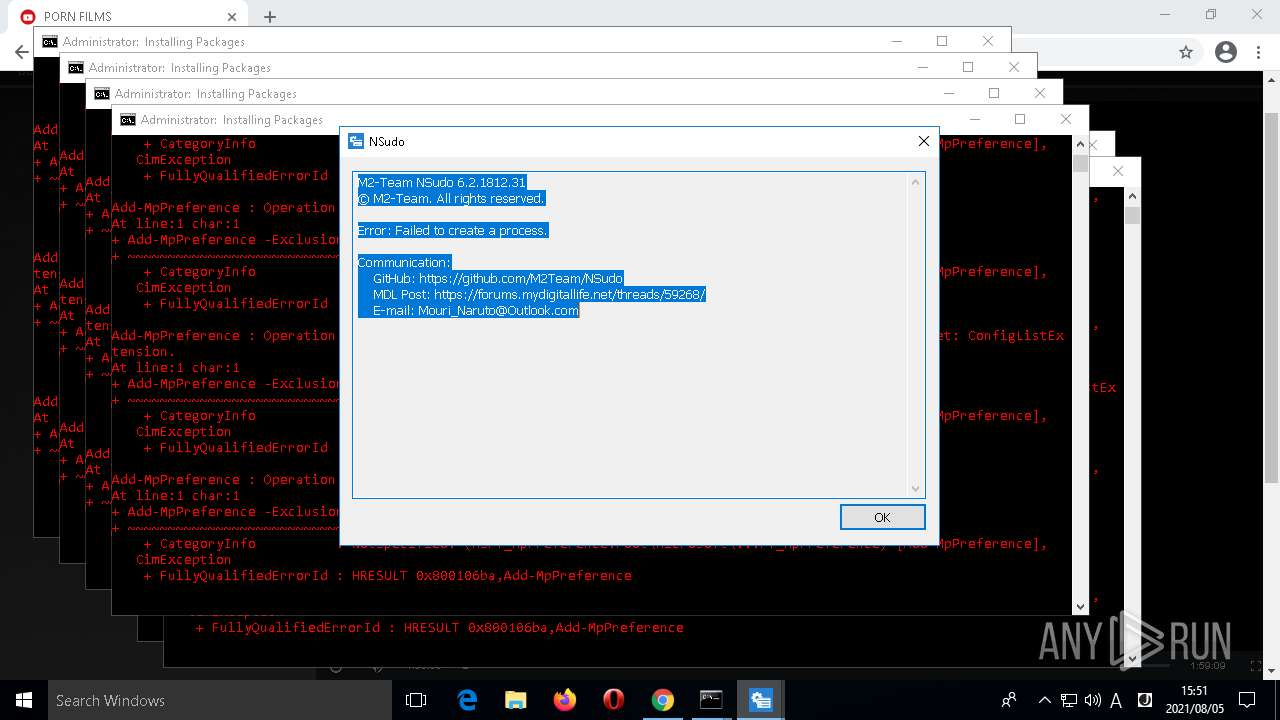
Task: Switch to Chrome from taskbar
Action: 663,700
